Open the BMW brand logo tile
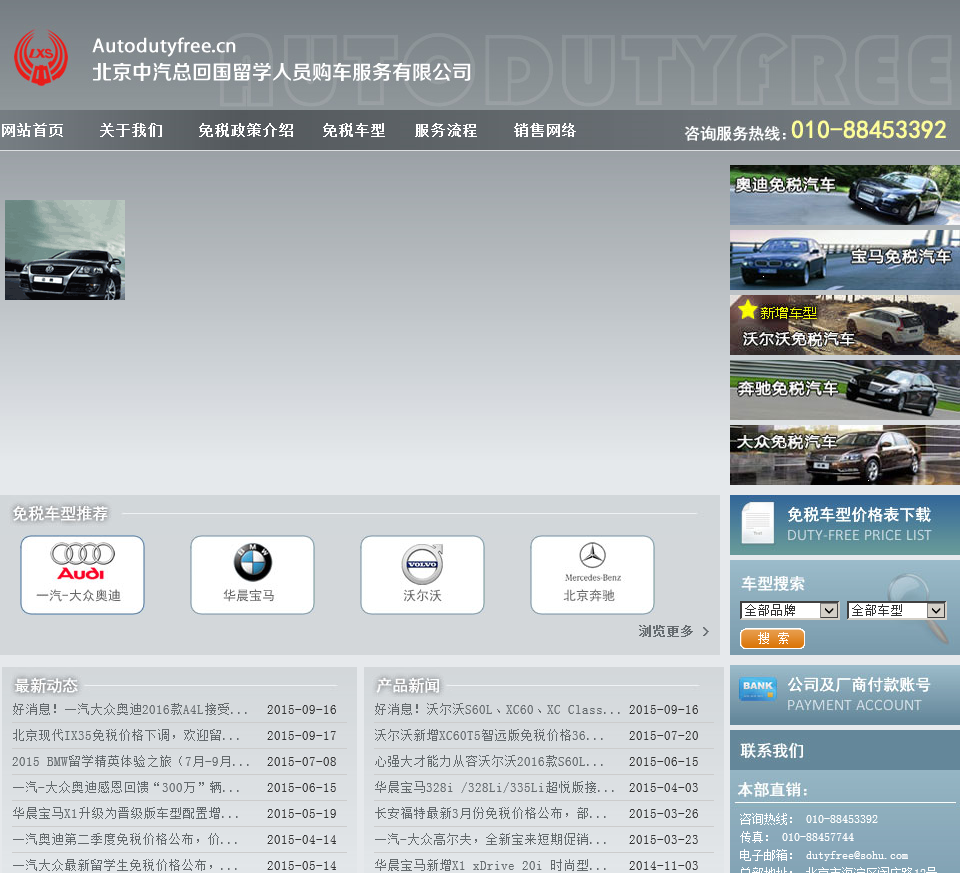This screenshot has height=873, width=960. coord(252,575)
